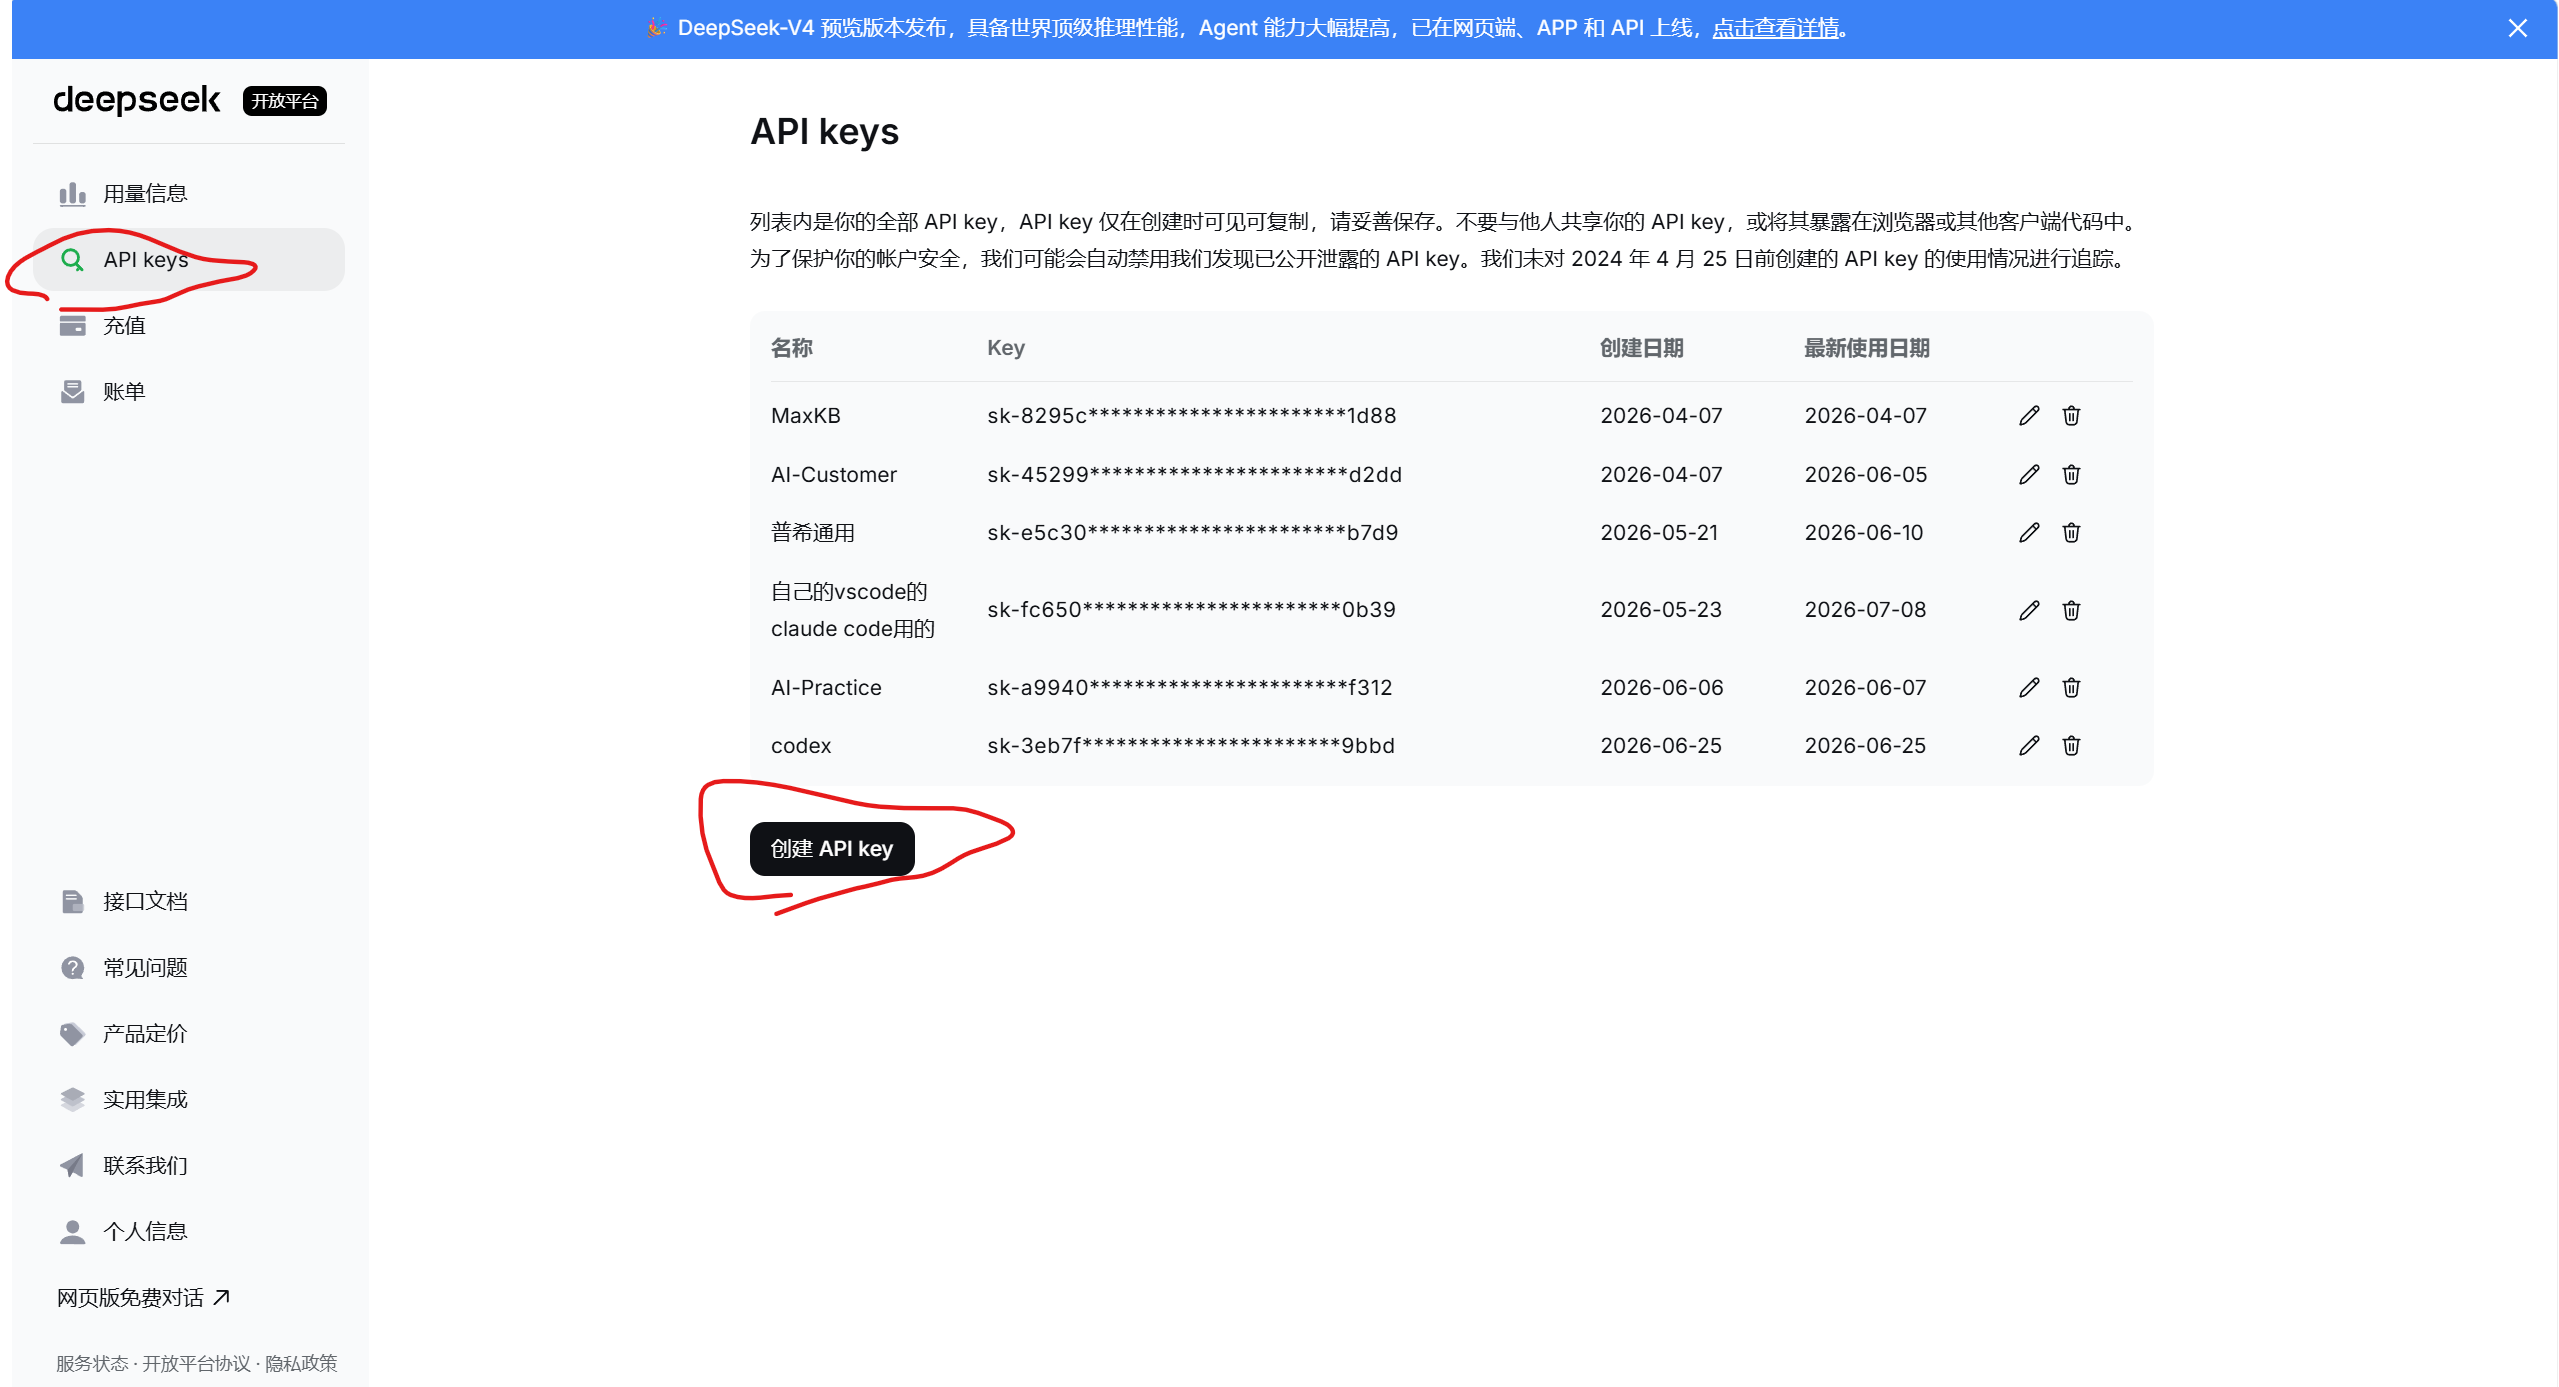2559x1387 pixels.
Task: Delete the sk-fc650 vscode API key
Action: coord(2071,610)
